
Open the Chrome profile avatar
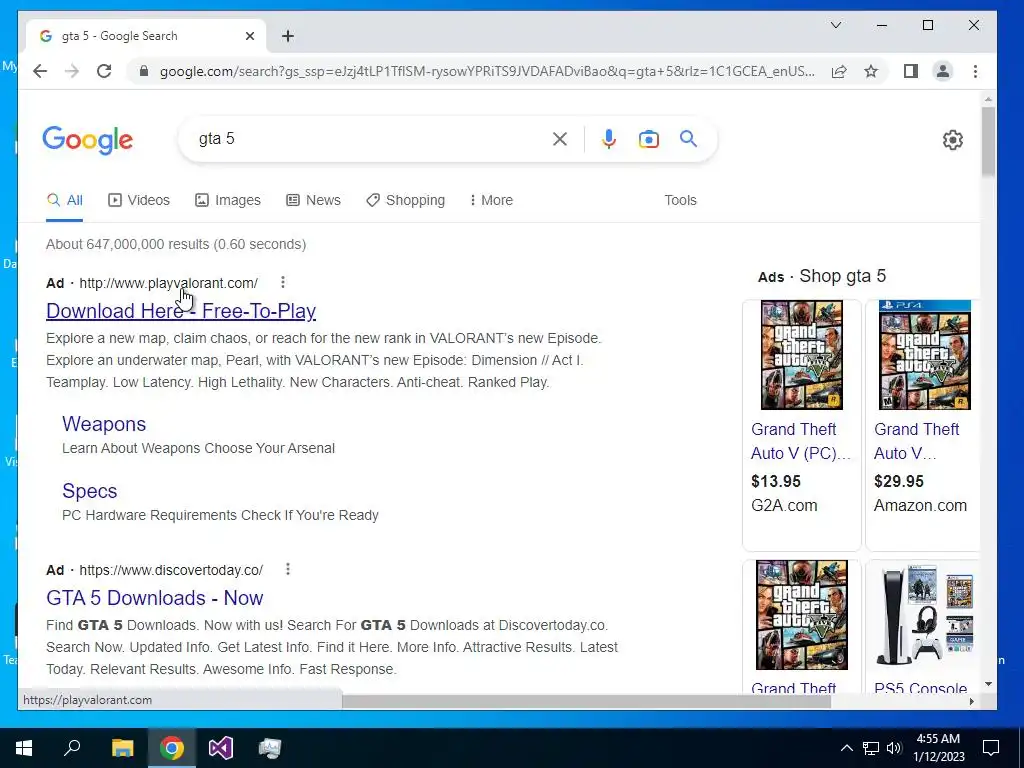point(943,71)
